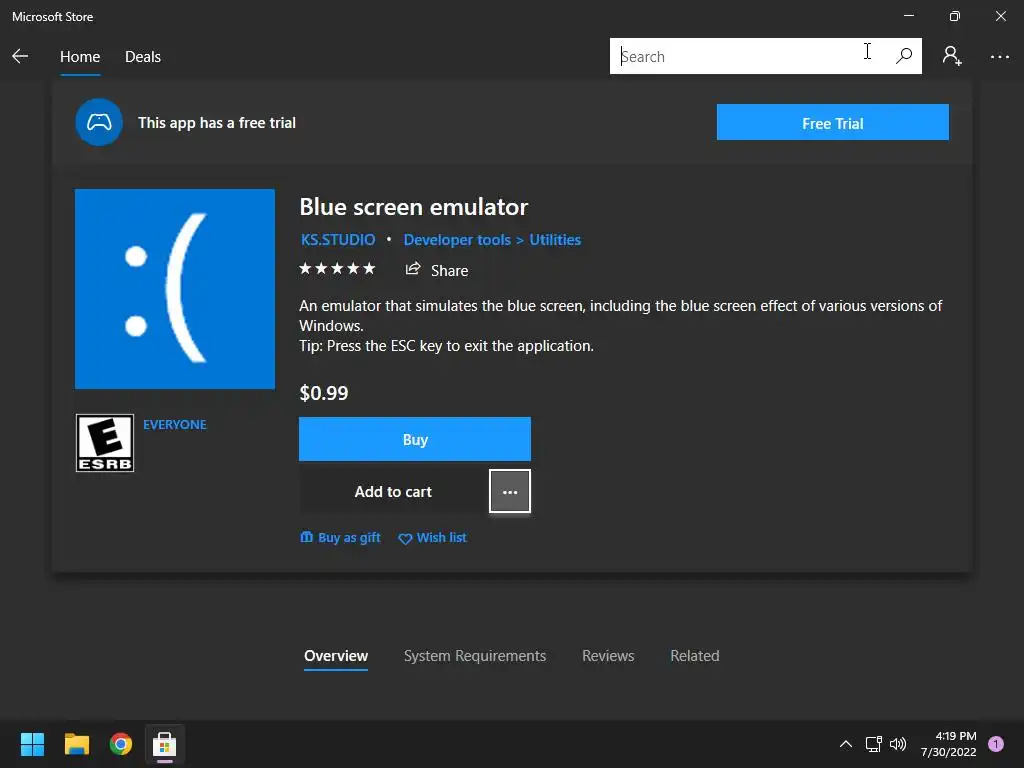The height and width of the screenshot is (768, 1024).
Task: Open the more options button beside Add to cart
Action: click(x=510, y=491)
